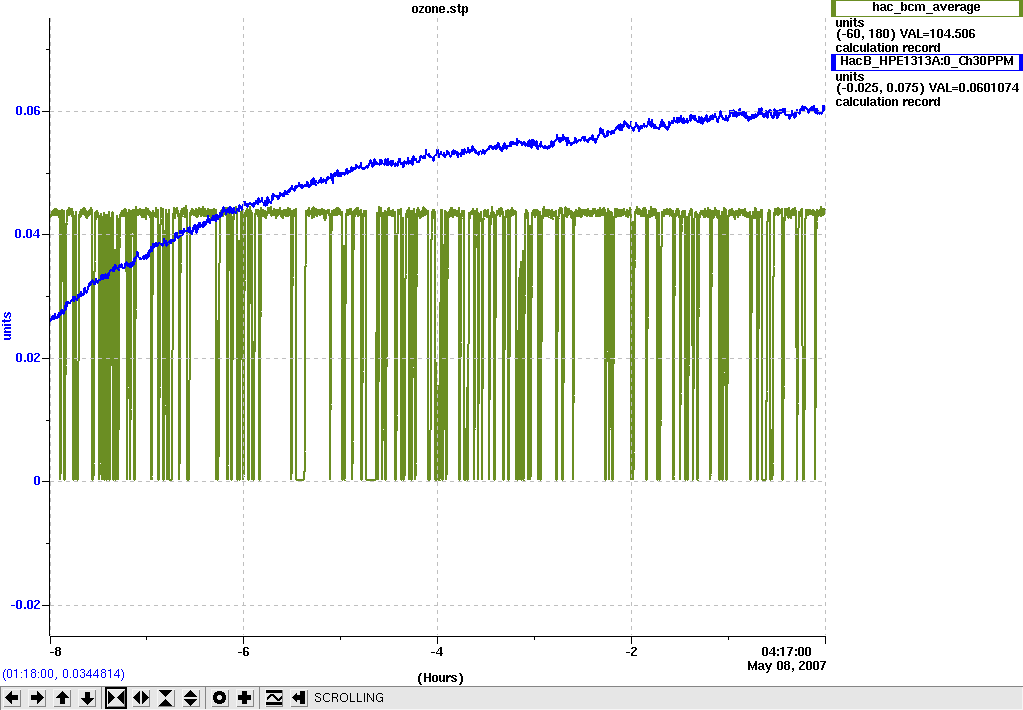Click the -0.02 y-axis tick label

click(25, 605)
